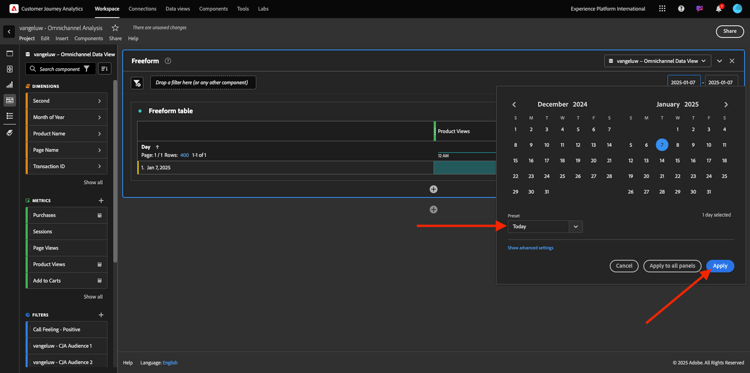The height and width of the screenshot is (373, 750).
Task: Go to previous month in calendar
Action: (x=514, y=105)
